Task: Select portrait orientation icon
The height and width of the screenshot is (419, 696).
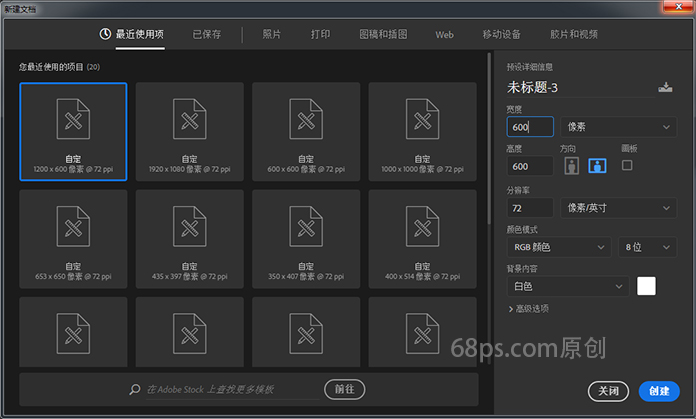Action: click(x=572, y=166)
